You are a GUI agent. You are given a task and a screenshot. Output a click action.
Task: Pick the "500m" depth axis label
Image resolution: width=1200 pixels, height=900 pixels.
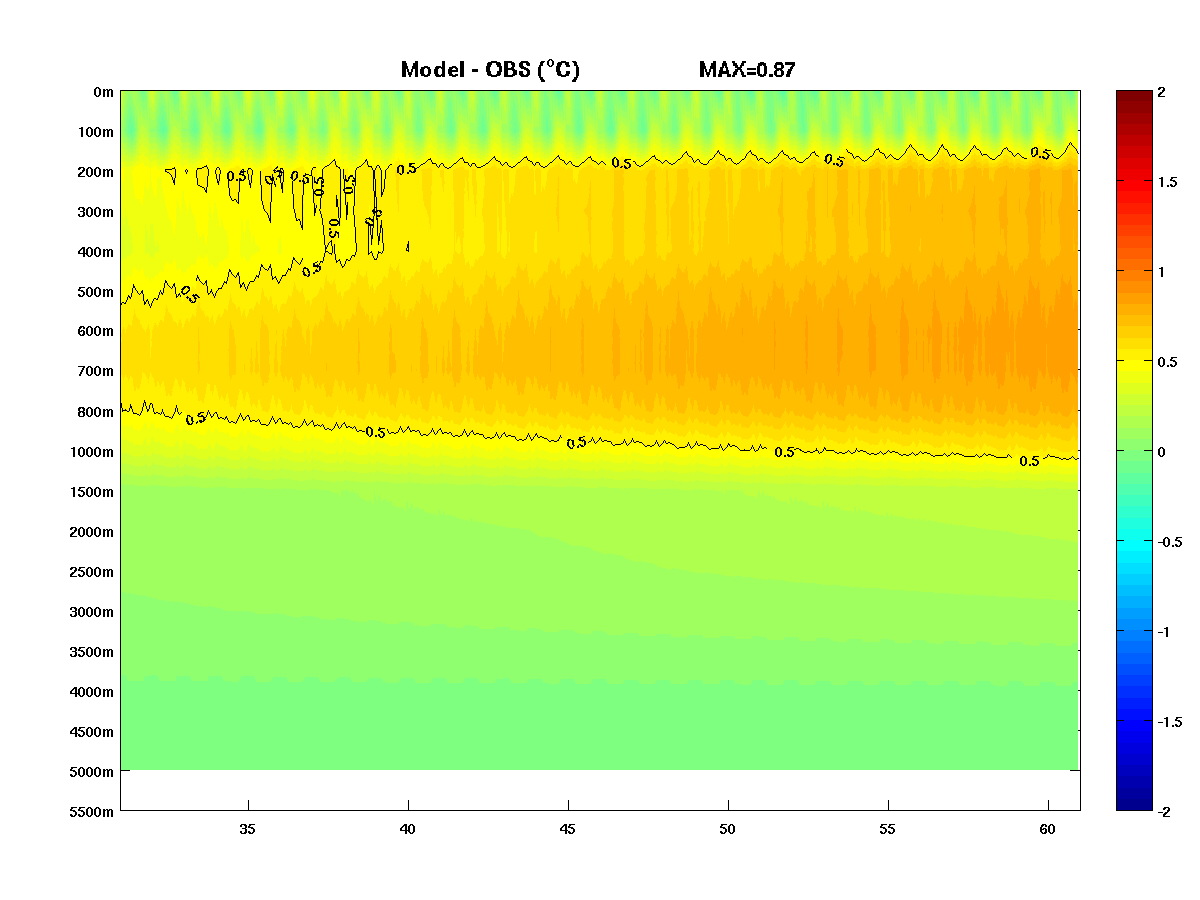[96, 292]
